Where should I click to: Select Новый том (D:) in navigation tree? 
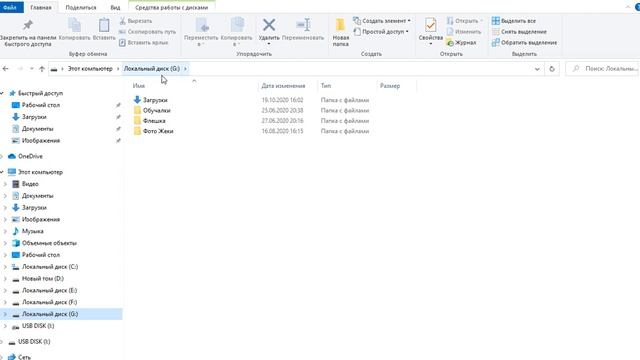pyautogui.click(x=42, y=279)
